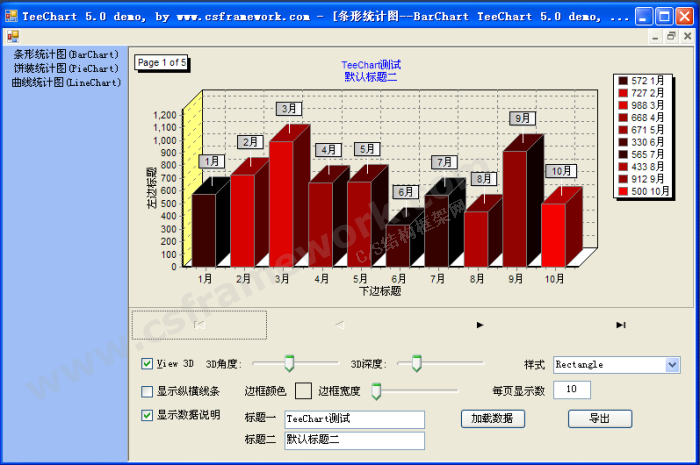Click the 加载数据 load data button
This screenshot has width=700, height=465.
[x=492, y=418]
